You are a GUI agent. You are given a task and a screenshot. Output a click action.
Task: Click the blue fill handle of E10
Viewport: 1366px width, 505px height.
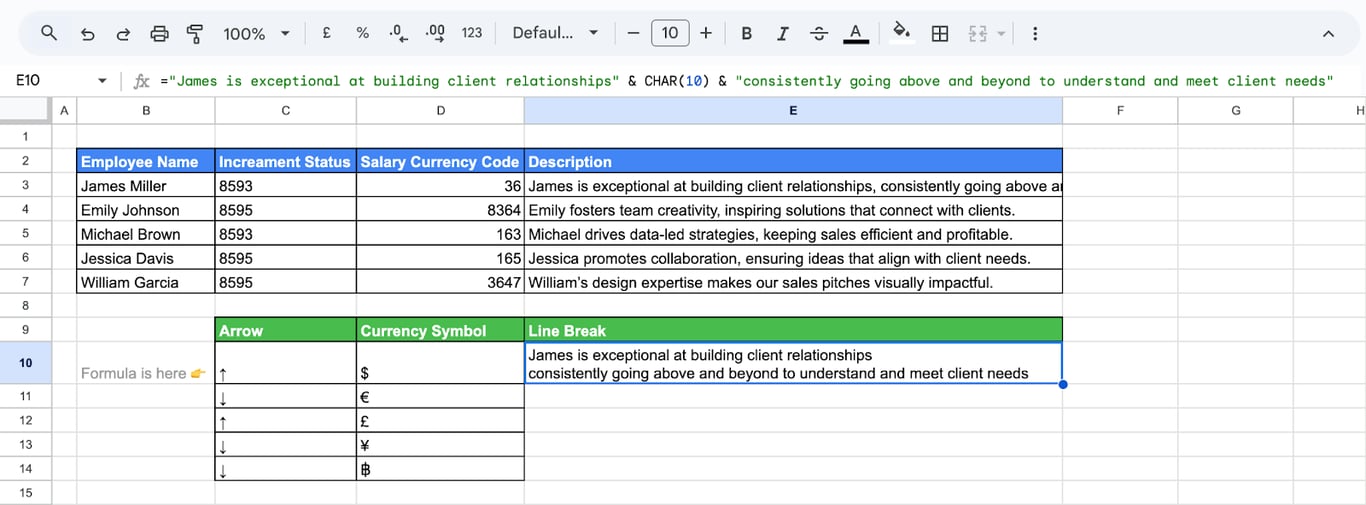(x=1062, y=384)
